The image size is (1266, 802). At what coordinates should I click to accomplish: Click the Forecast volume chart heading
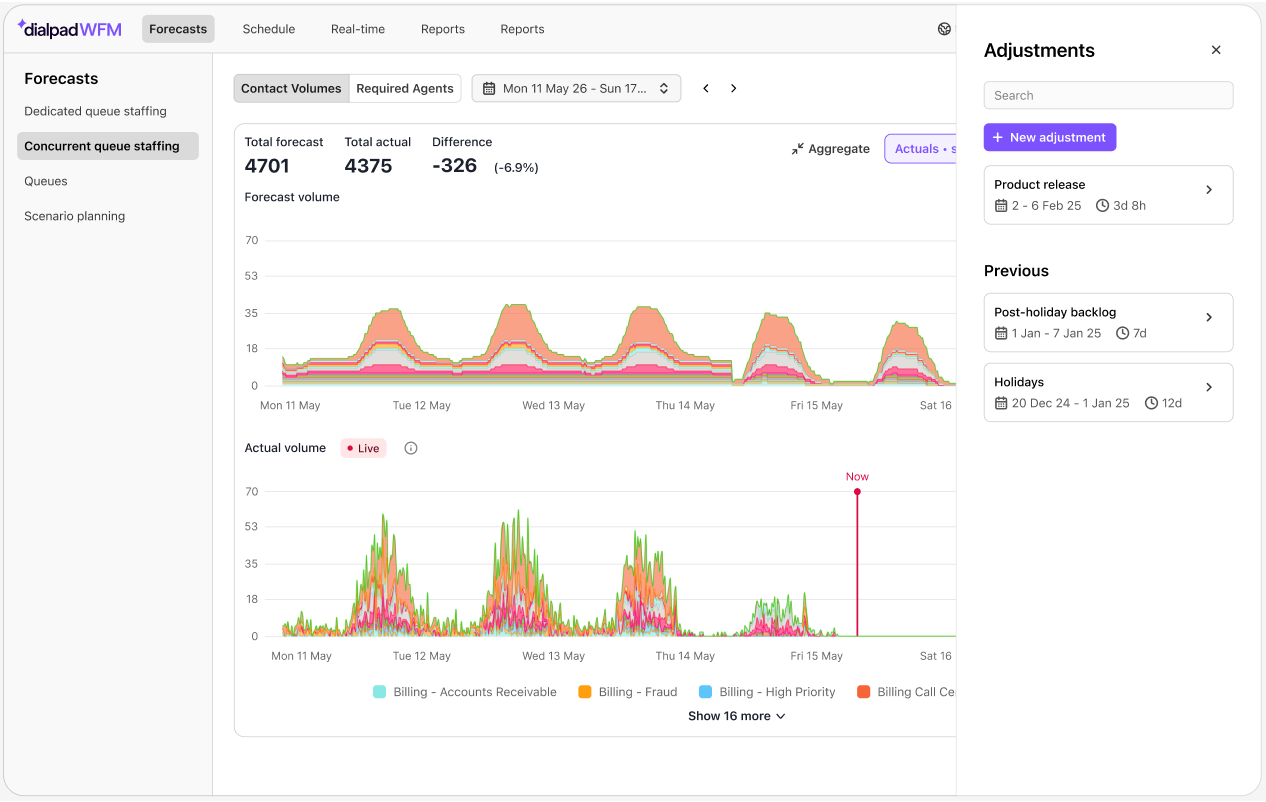pos(292,197)
